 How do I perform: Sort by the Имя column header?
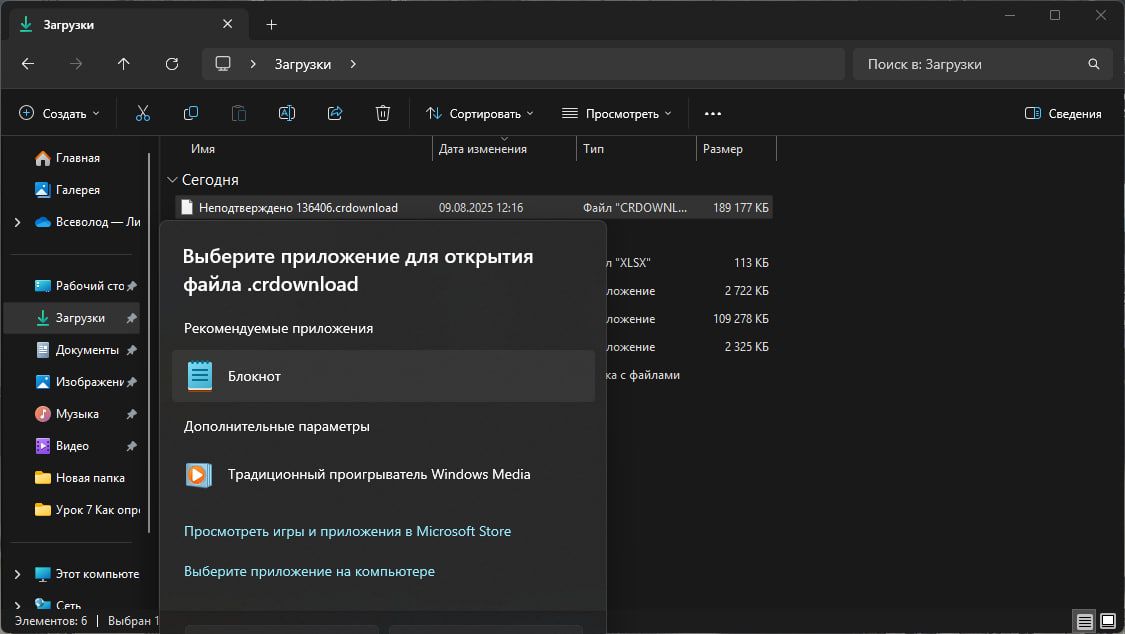tap(203, 149)
